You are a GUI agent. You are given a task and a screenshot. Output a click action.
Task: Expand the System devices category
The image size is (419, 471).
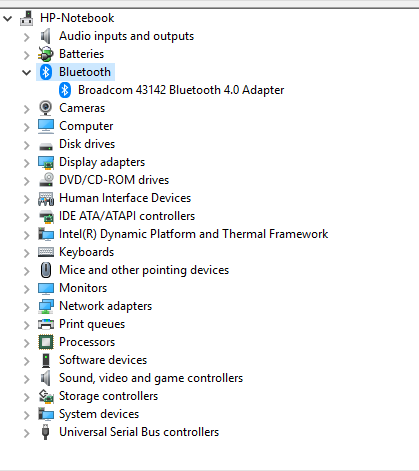pos(27,415)
